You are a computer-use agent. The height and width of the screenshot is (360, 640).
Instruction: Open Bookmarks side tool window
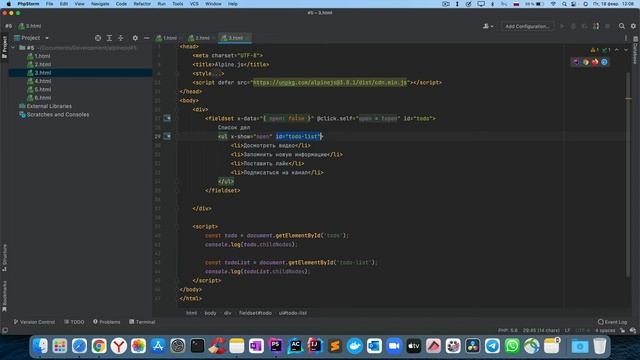(4, 296)
